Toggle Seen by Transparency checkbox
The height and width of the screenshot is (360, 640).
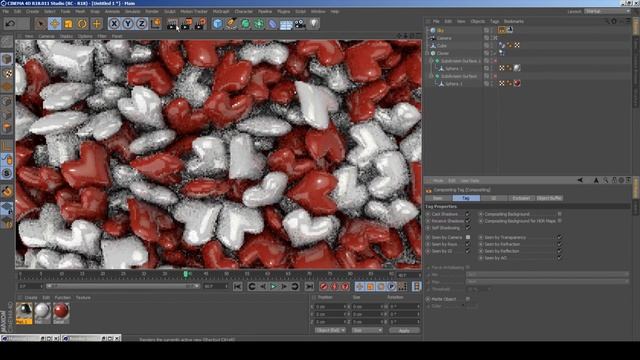click(559, 237)
